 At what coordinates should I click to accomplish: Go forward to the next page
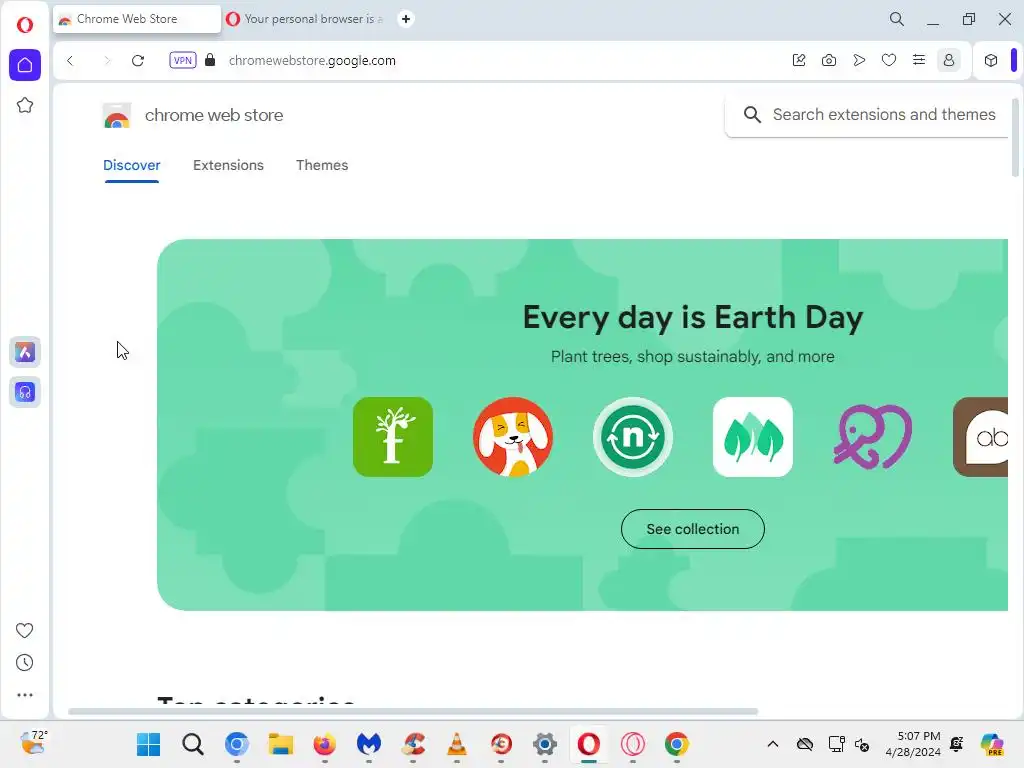coord(106,61)
